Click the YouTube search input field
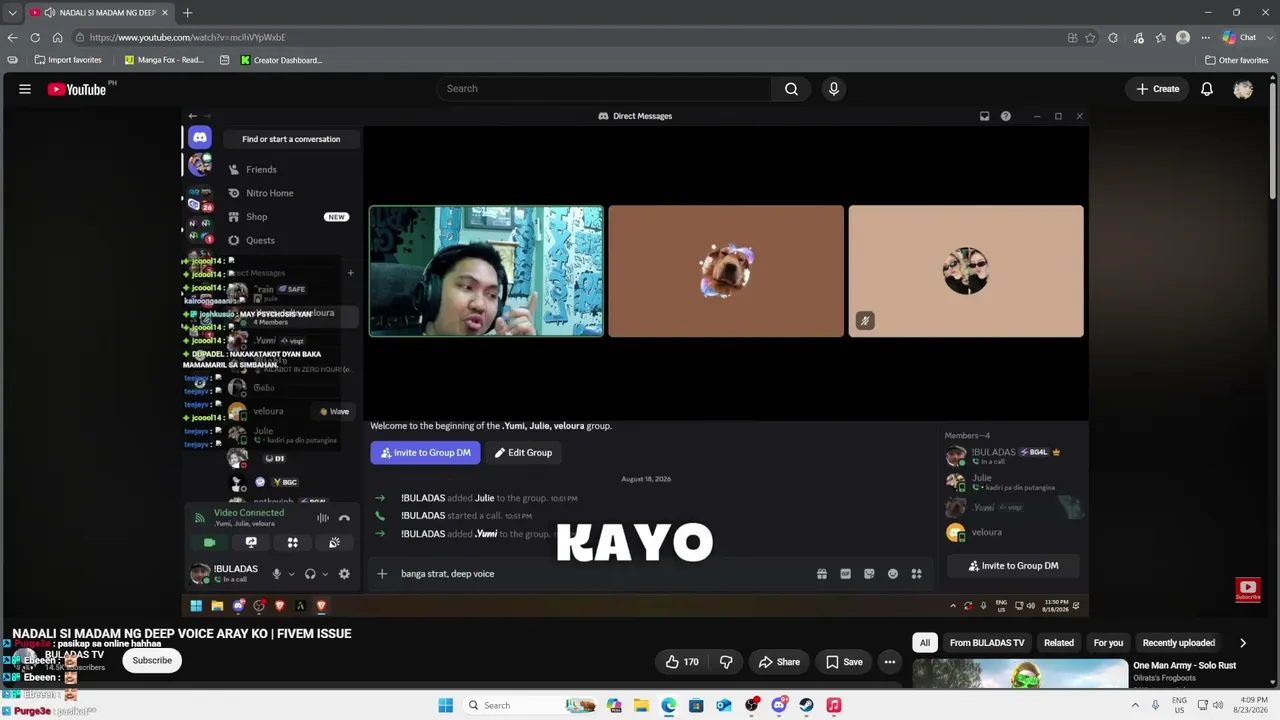1280x720 pixels. tap(605, 89)
